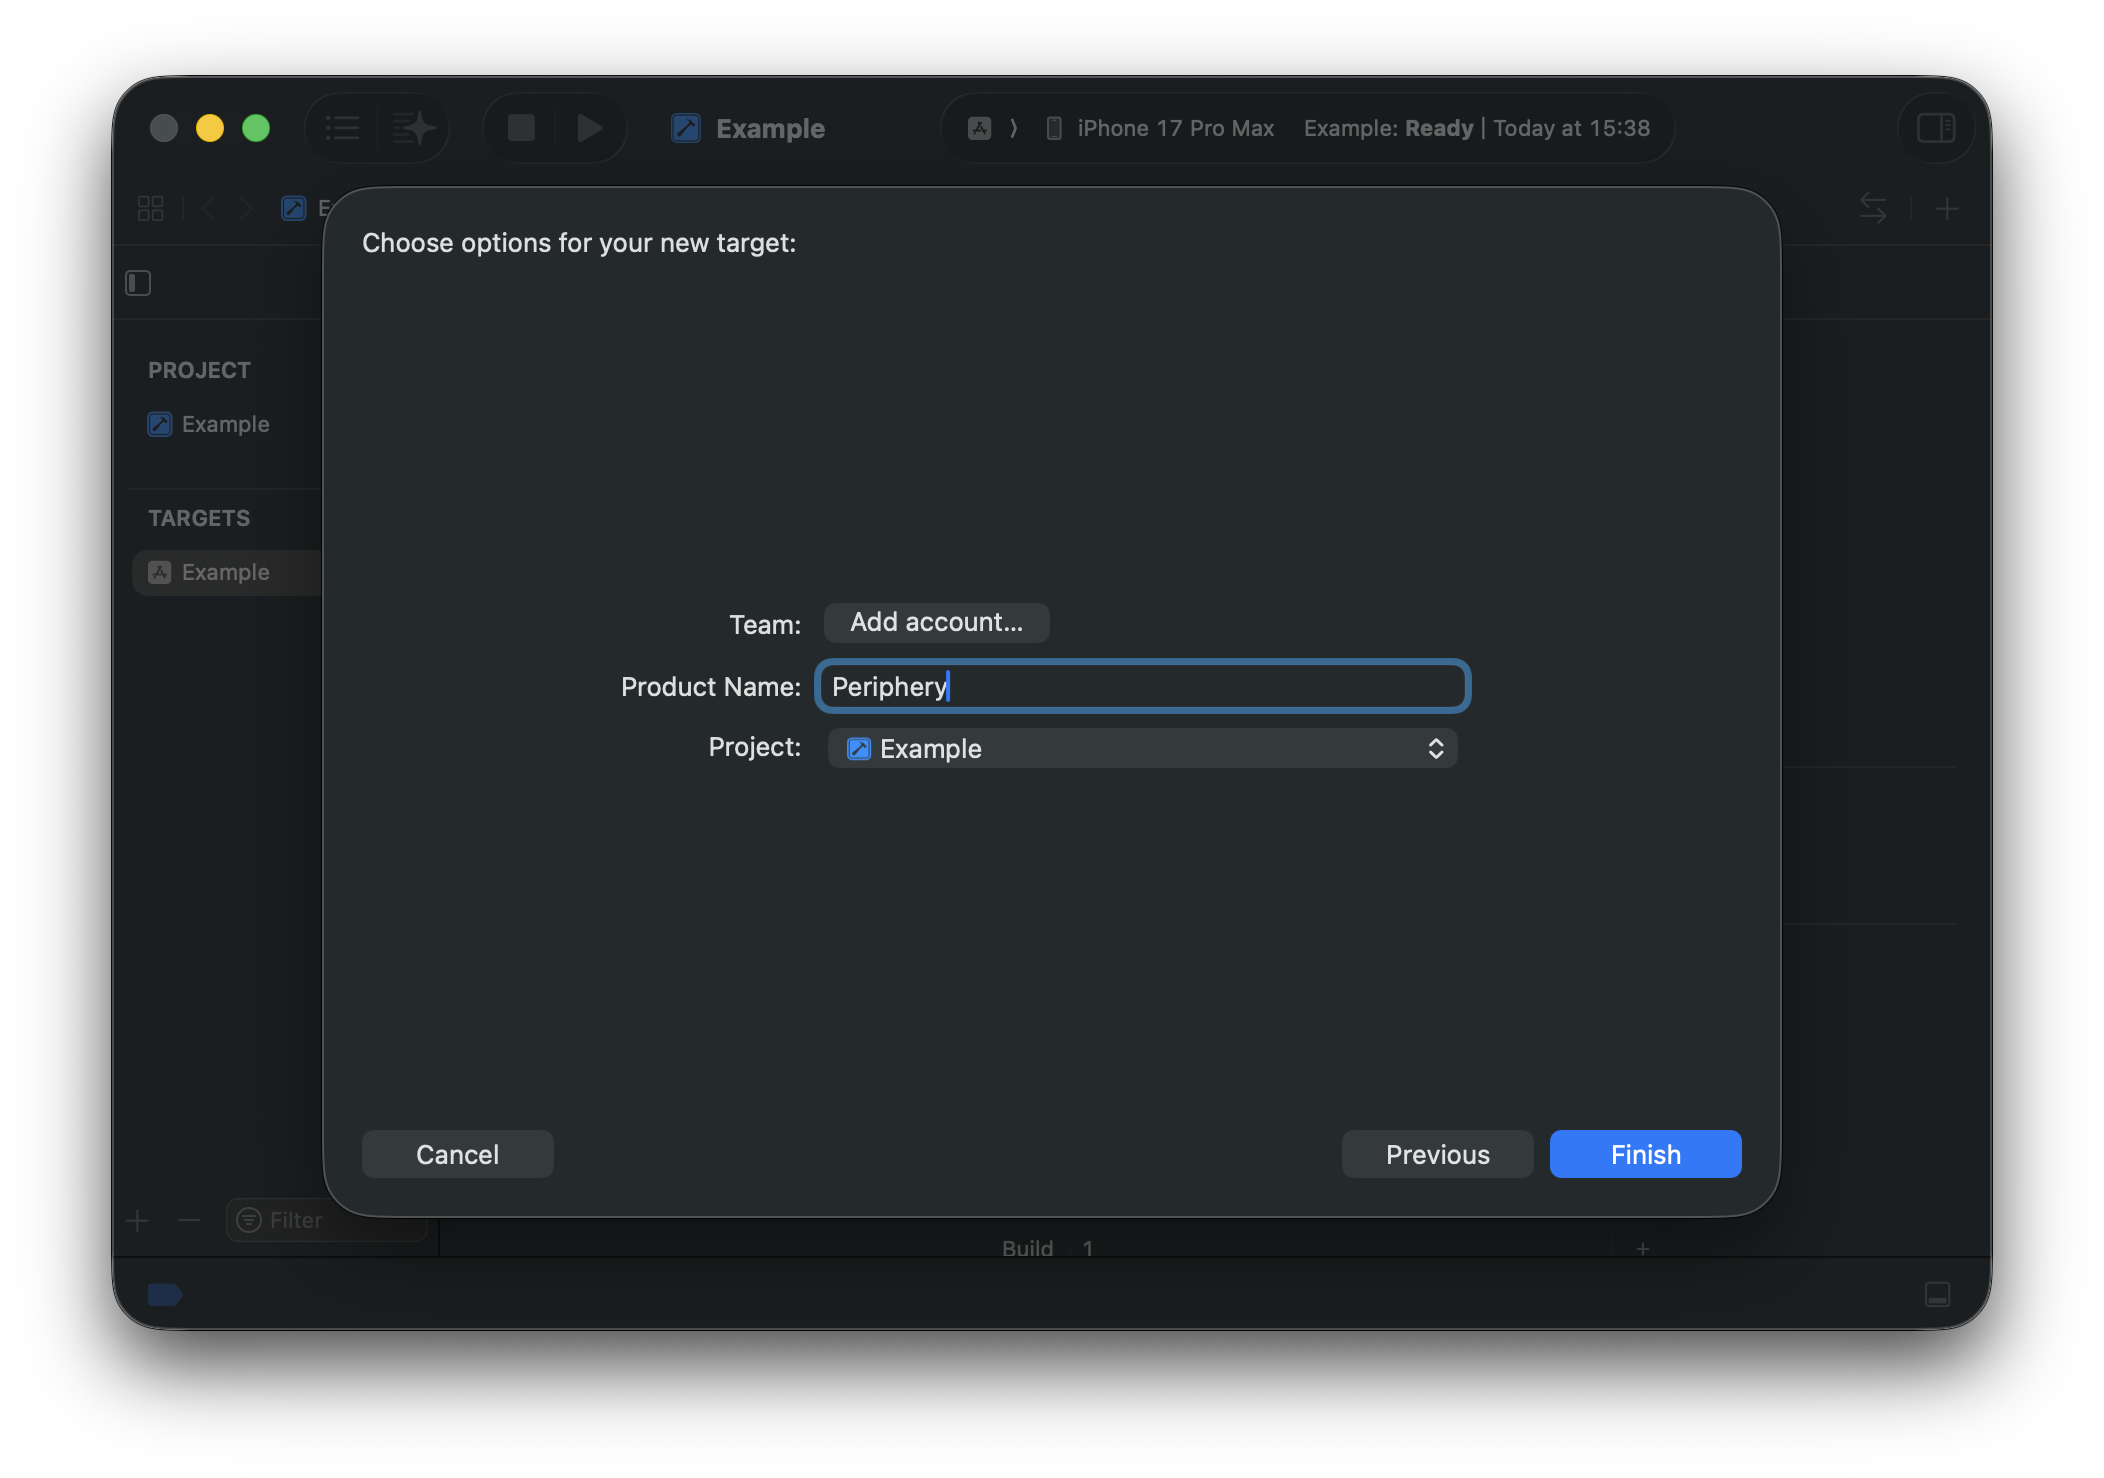
Task: Open the coding assistant sparkle icon
Action: (413, 128)
